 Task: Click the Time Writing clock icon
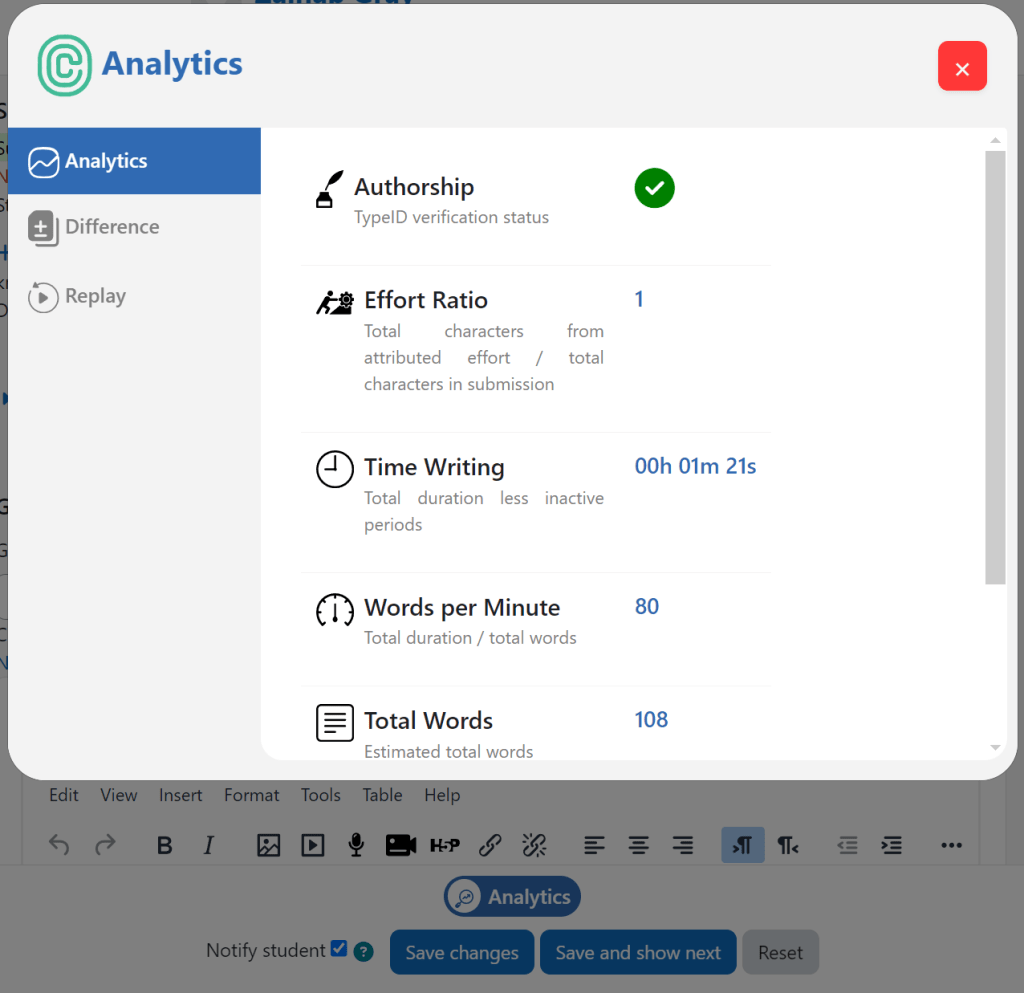pyautogui.click(x=335, y=469)
